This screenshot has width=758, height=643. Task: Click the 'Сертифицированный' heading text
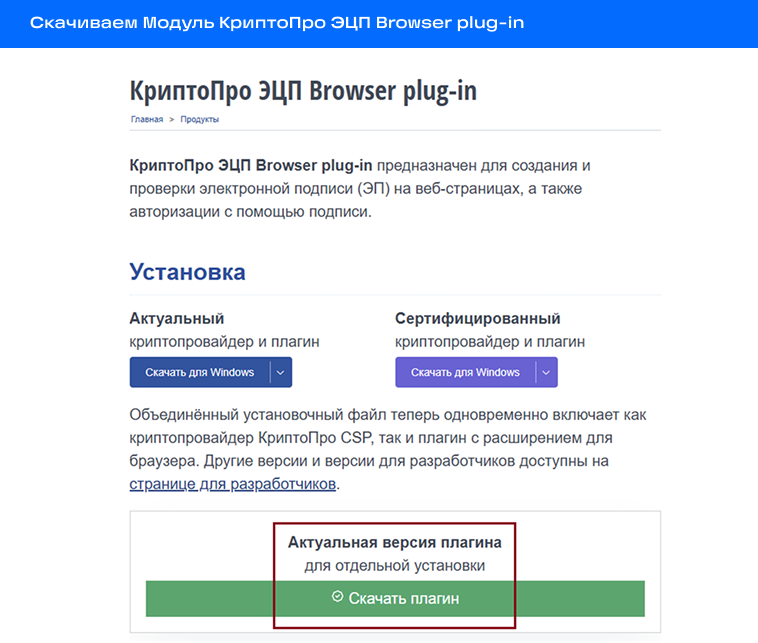[478, 319]
